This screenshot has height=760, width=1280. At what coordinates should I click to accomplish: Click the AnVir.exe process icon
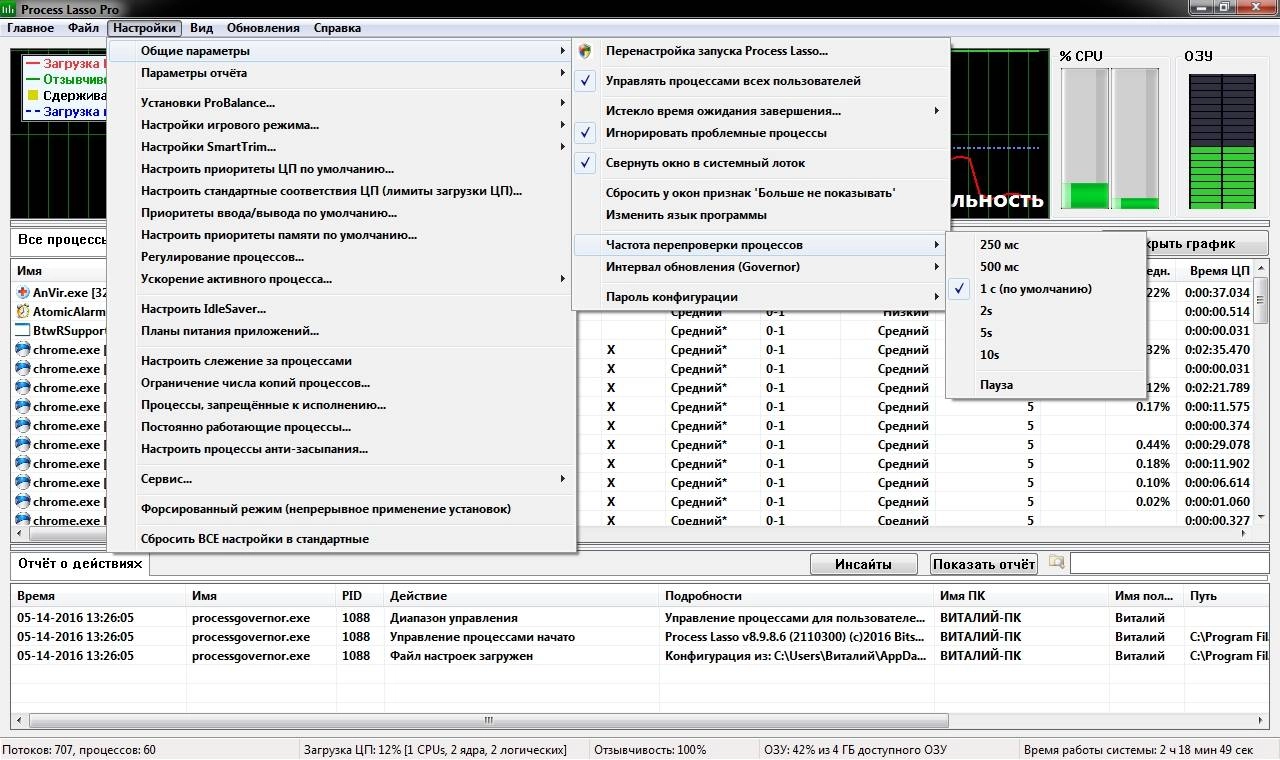tap(23, 293)
